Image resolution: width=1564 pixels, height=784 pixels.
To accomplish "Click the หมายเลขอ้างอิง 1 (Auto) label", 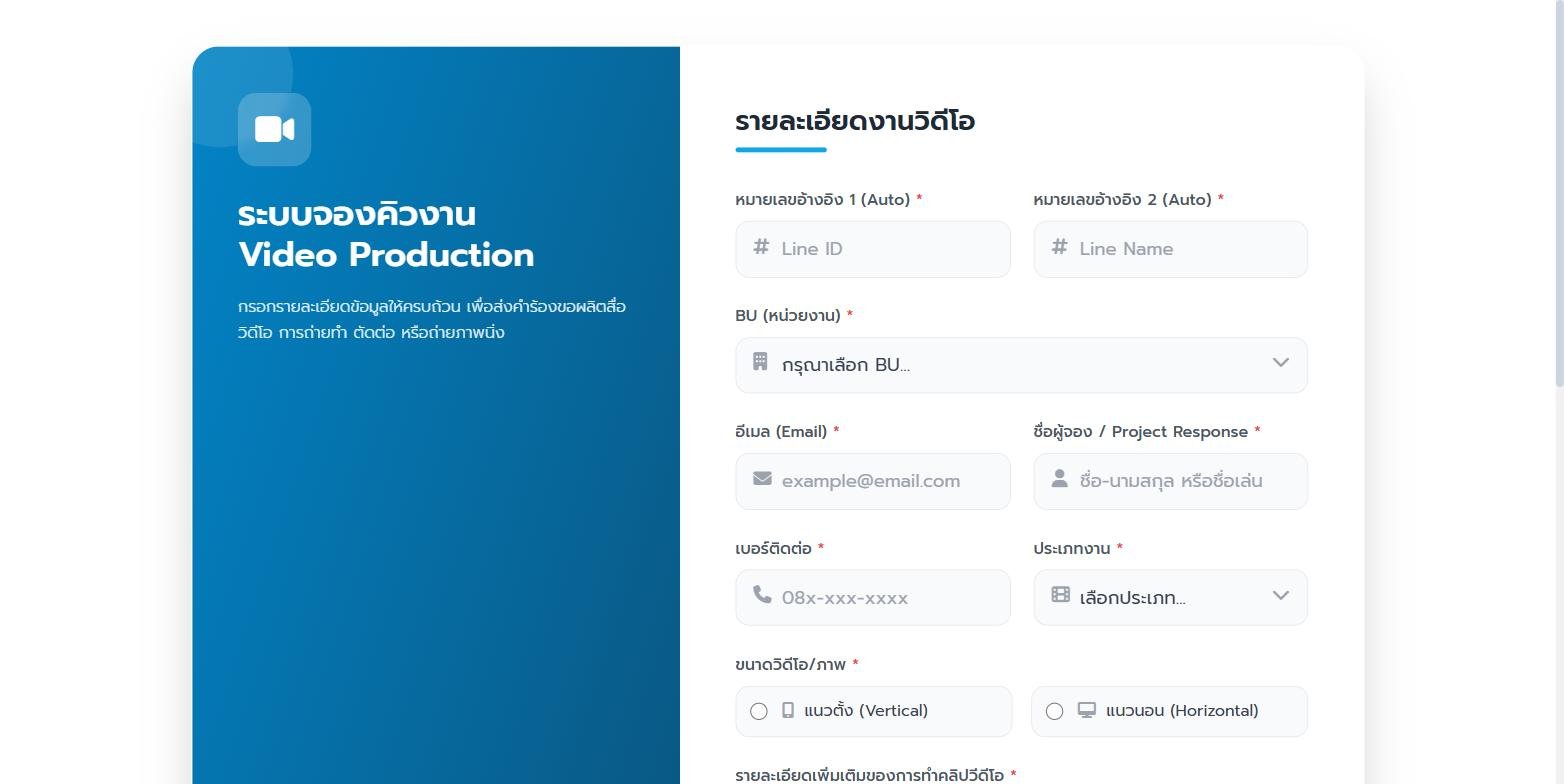I will (x=822, y=199).
